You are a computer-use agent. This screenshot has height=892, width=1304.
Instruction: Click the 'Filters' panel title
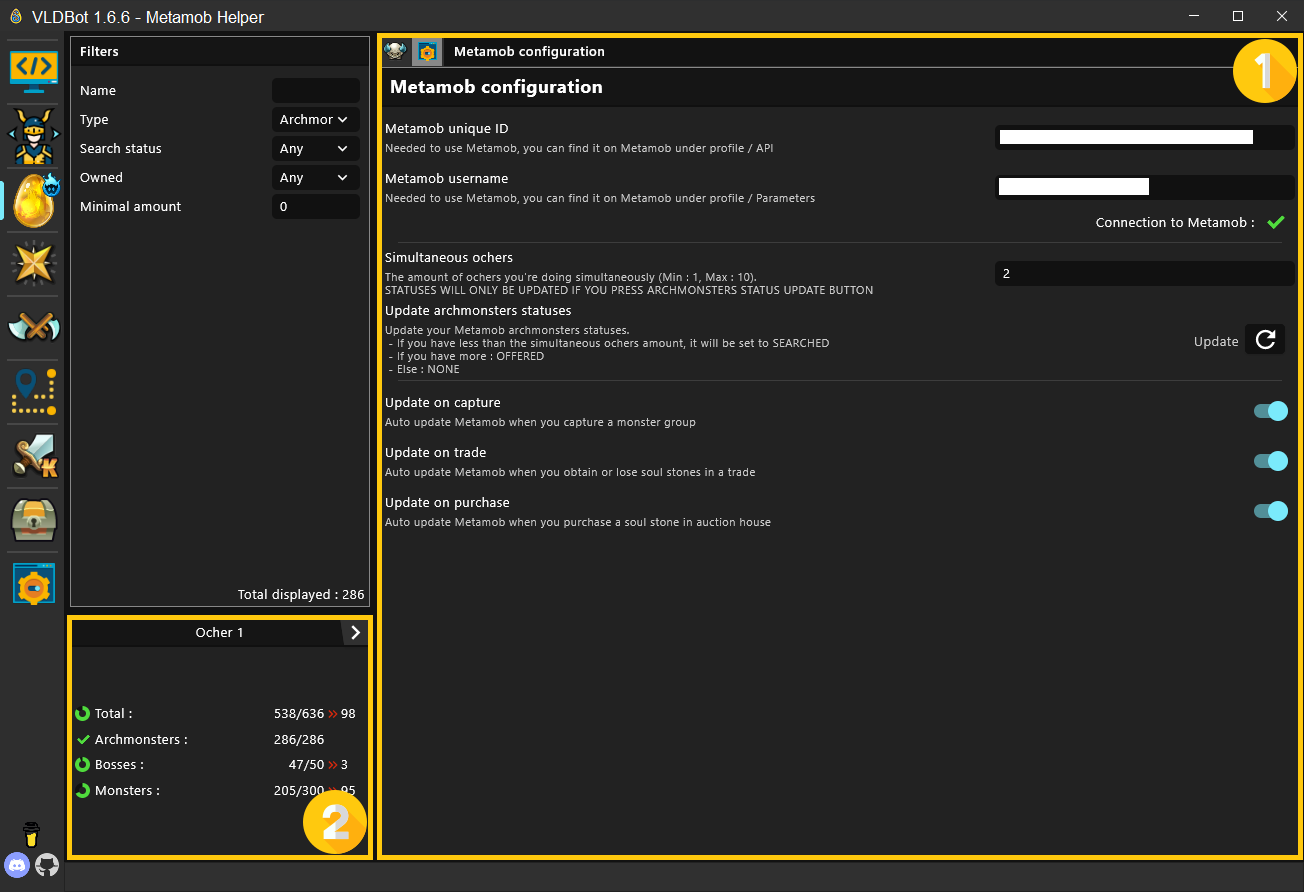click(x=99, y=51)
